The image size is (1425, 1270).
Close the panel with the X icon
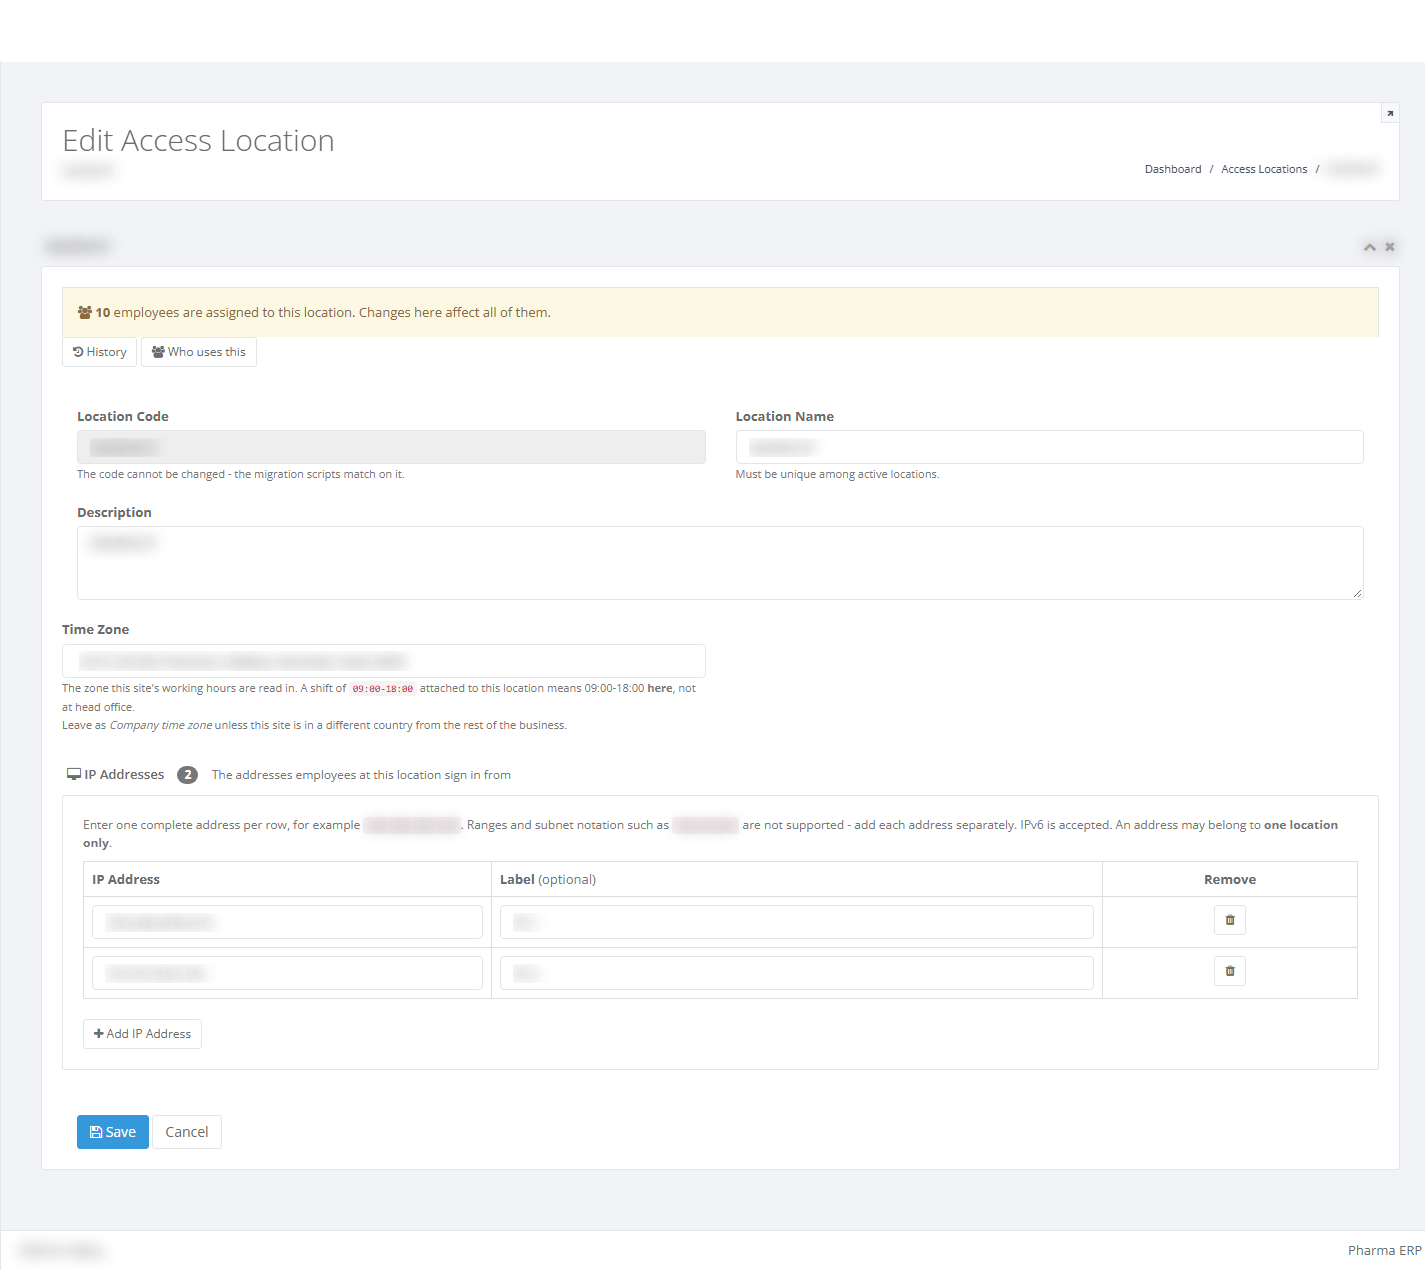click(x=1390, y=247)
